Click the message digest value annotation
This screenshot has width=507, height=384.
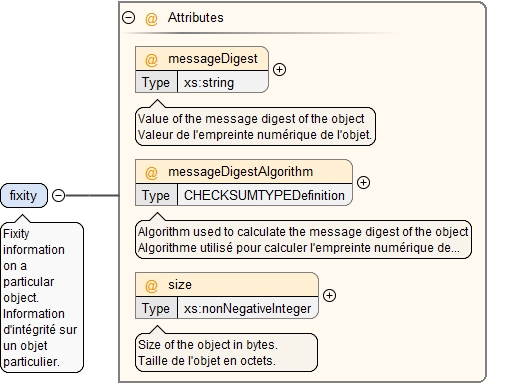click(255, 127)
